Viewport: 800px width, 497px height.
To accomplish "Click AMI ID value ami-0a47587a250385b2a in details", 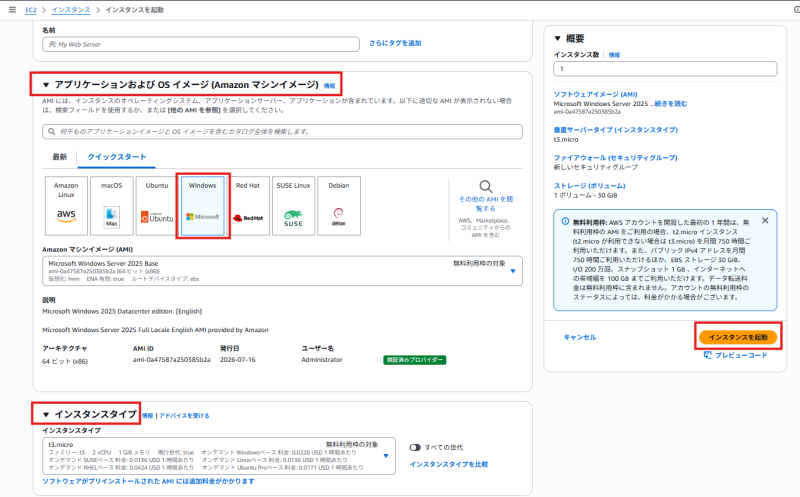I will click(x=171, y=360).
